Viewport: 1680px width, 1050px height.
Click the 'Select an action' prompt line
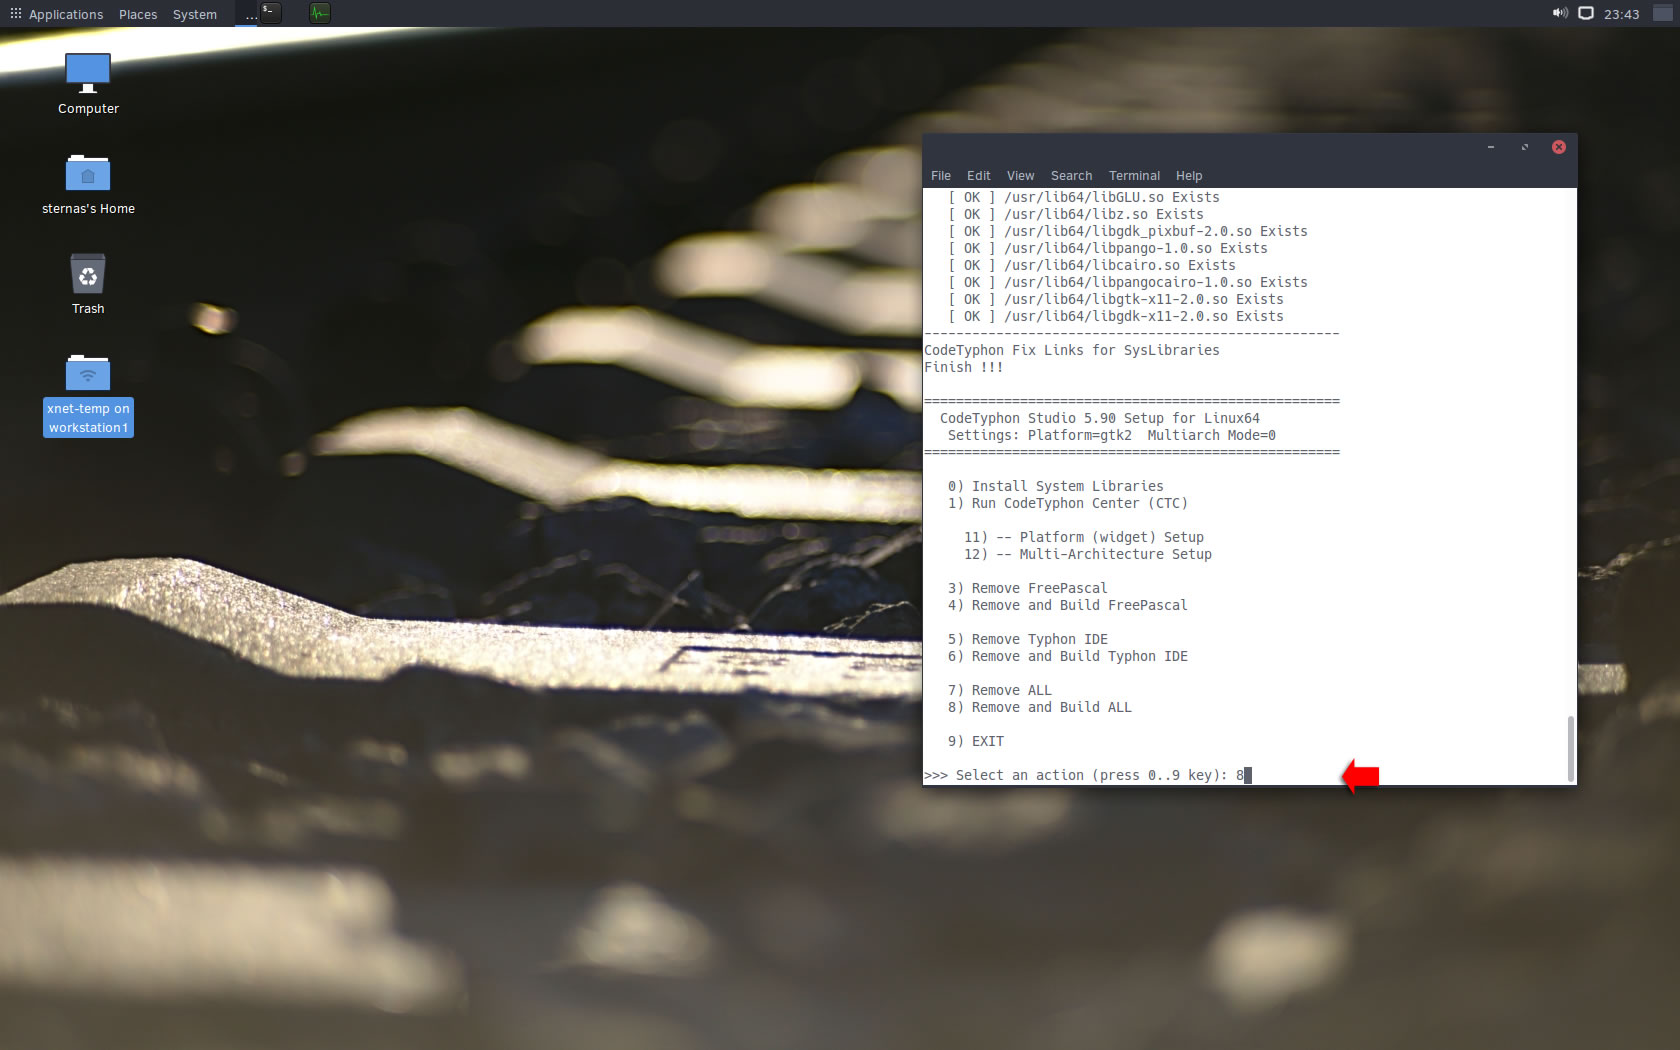(1088, 775)
